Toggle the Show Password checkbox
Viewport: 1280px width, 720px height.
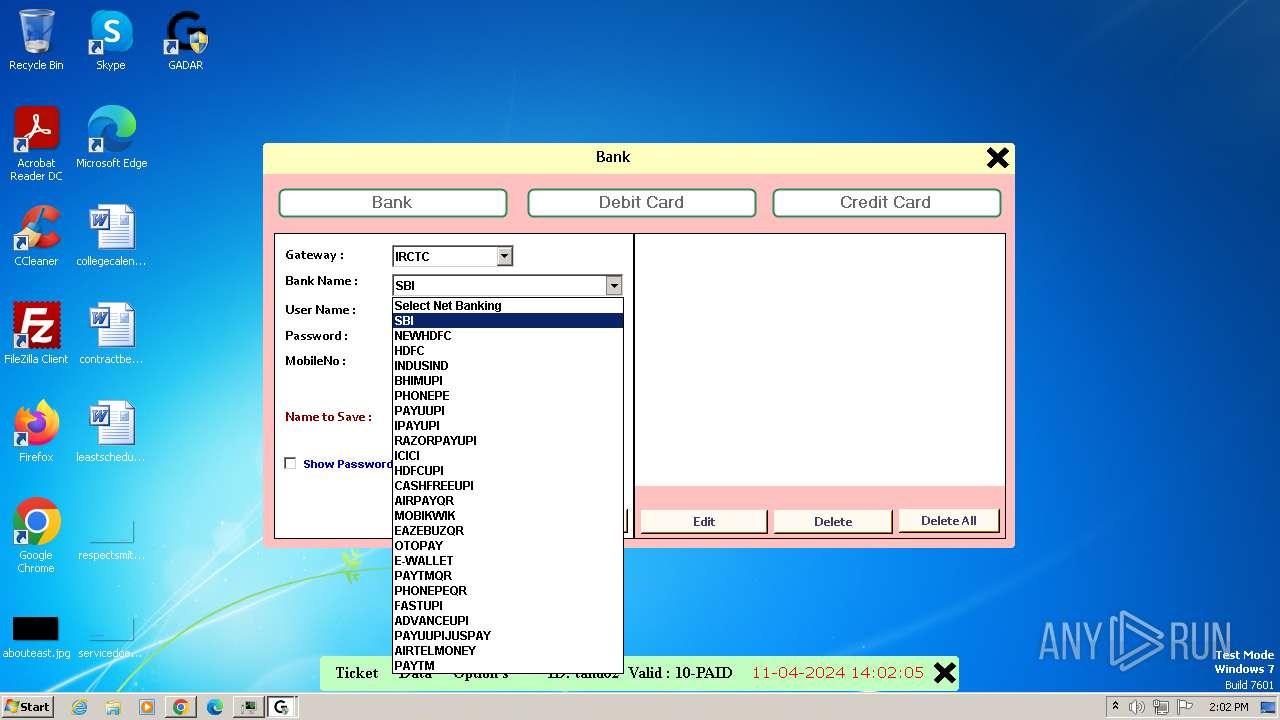[x=290, y=463]
